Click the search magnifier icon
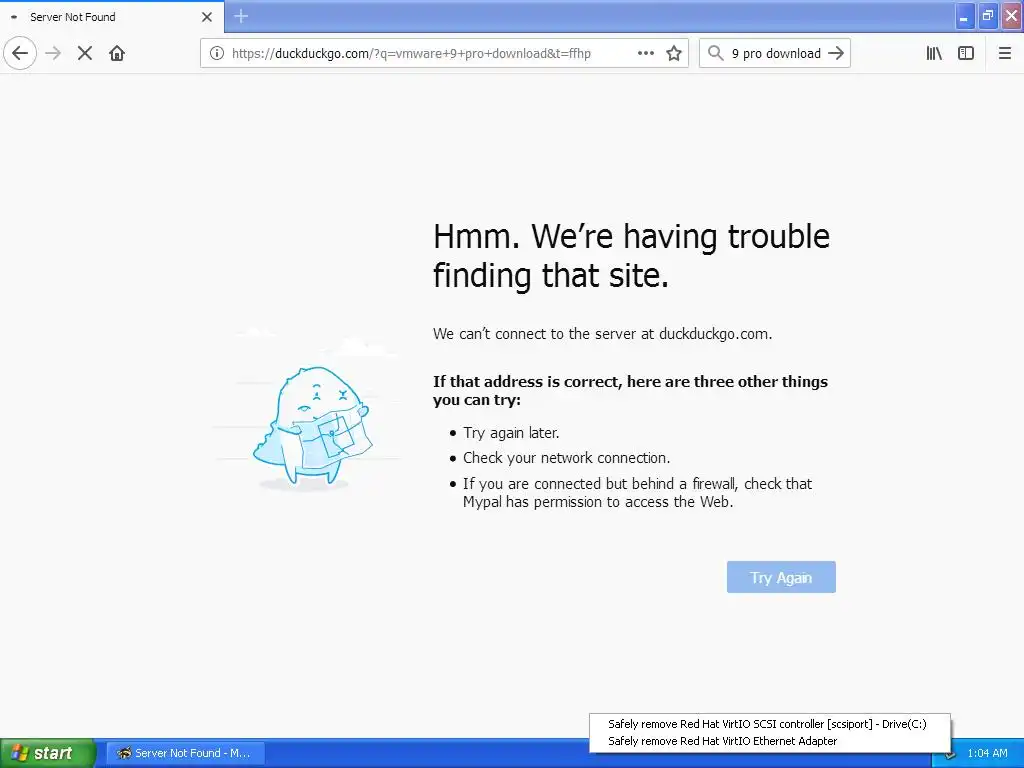1024x768 pixels. click(716, 53)
